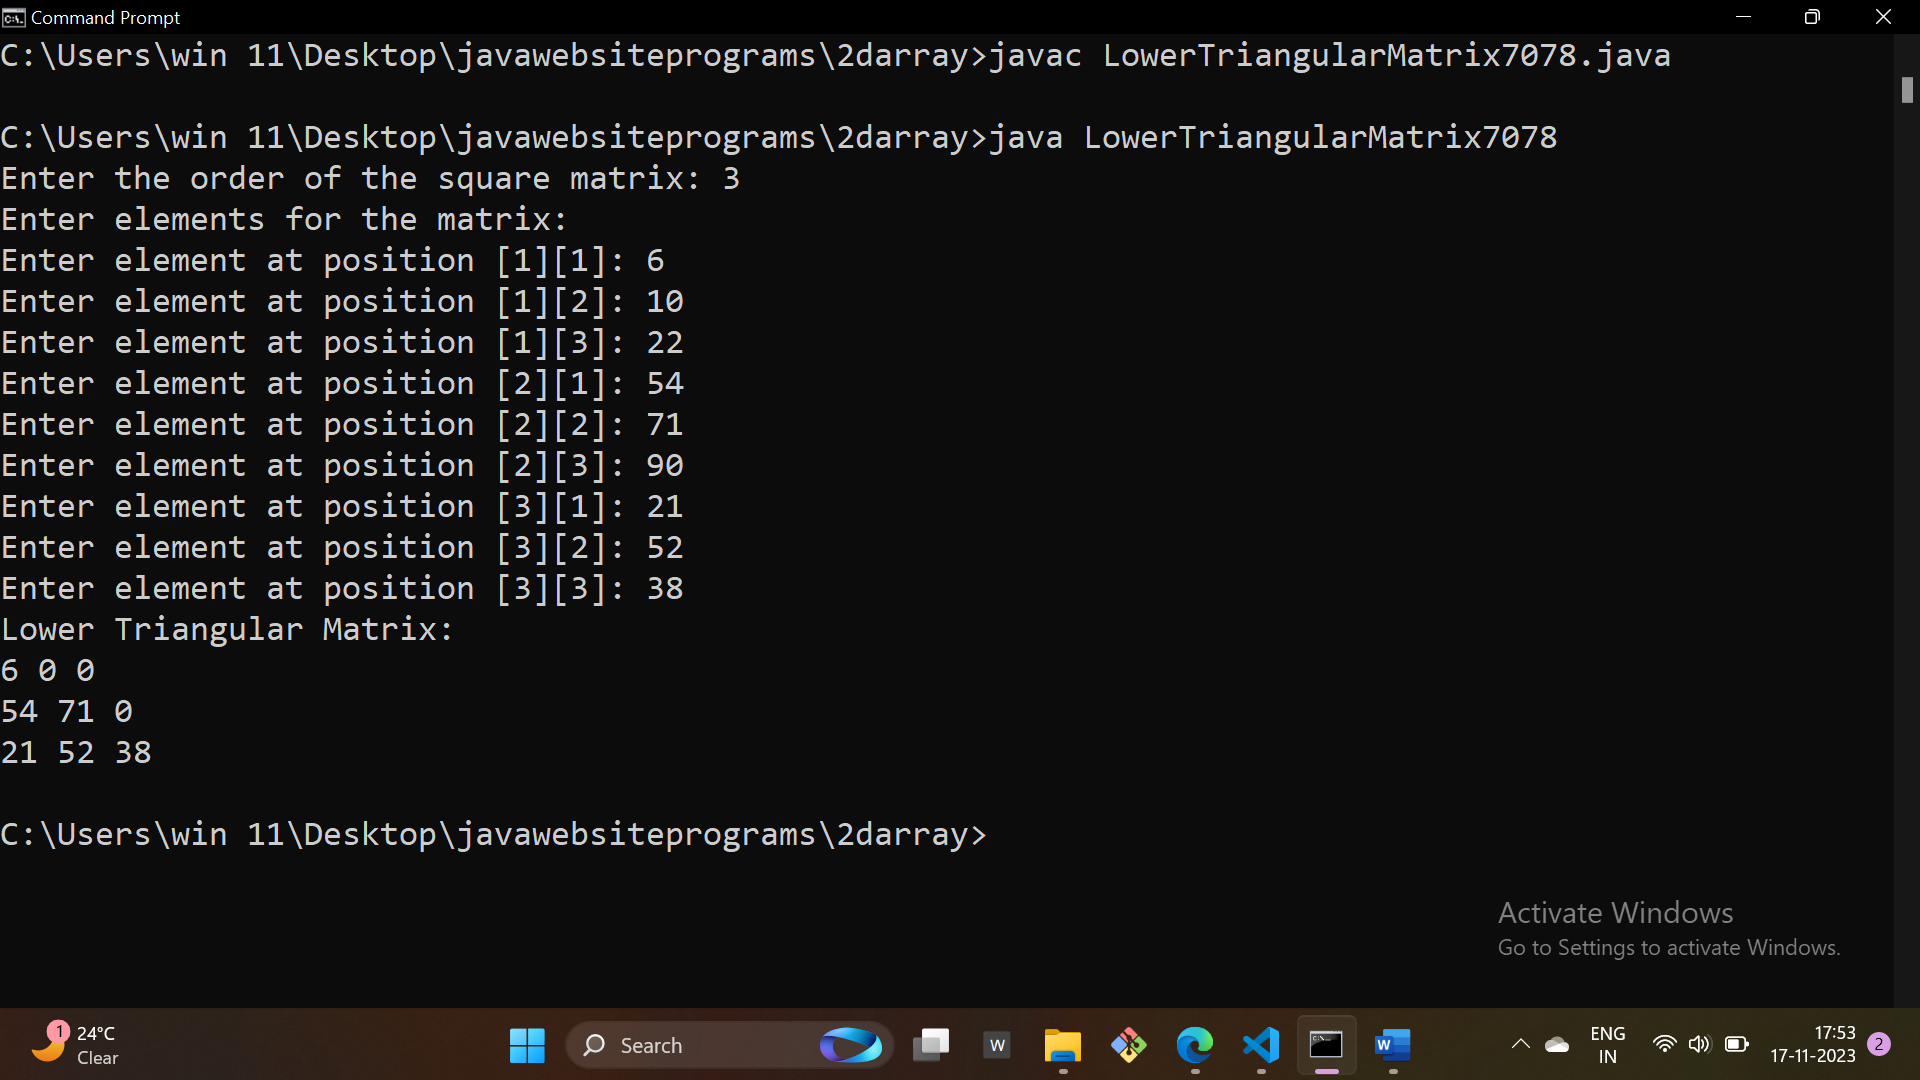The width and height of the screenshot is (1920, 1080).
Task: Open the clock and date calendar
Action: click(1812, 1045)
